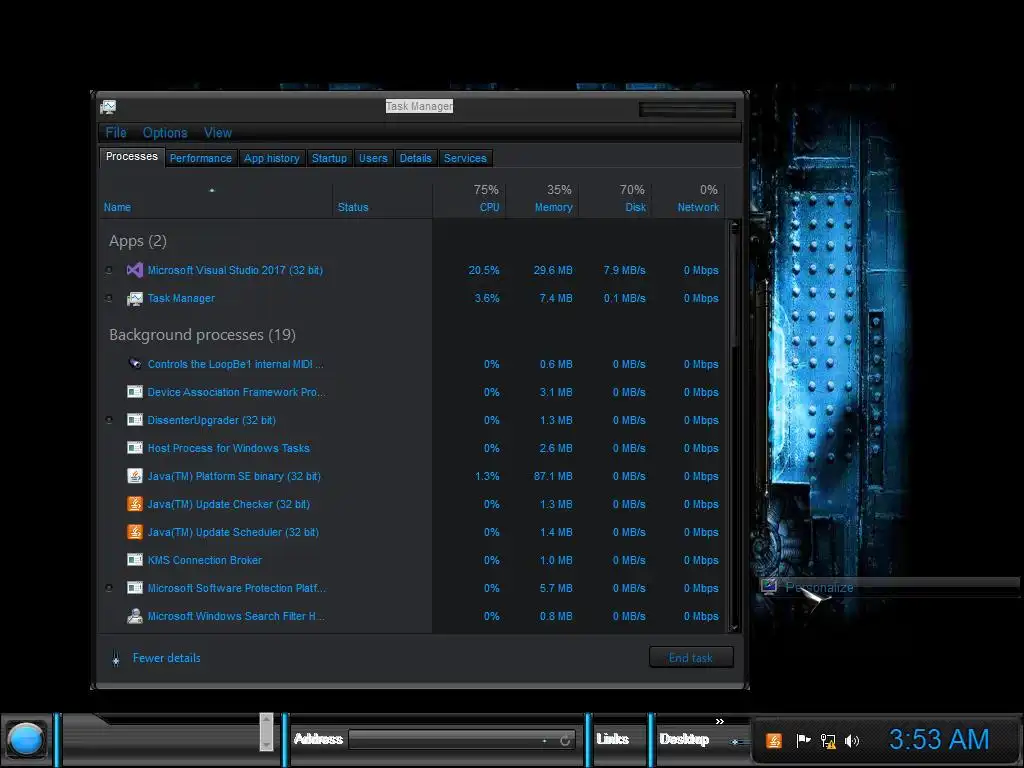The image size is (1024, 768).
Task: Click the LoopBe1 internal MIDI process icon
Action: click(x=135, y=364)
